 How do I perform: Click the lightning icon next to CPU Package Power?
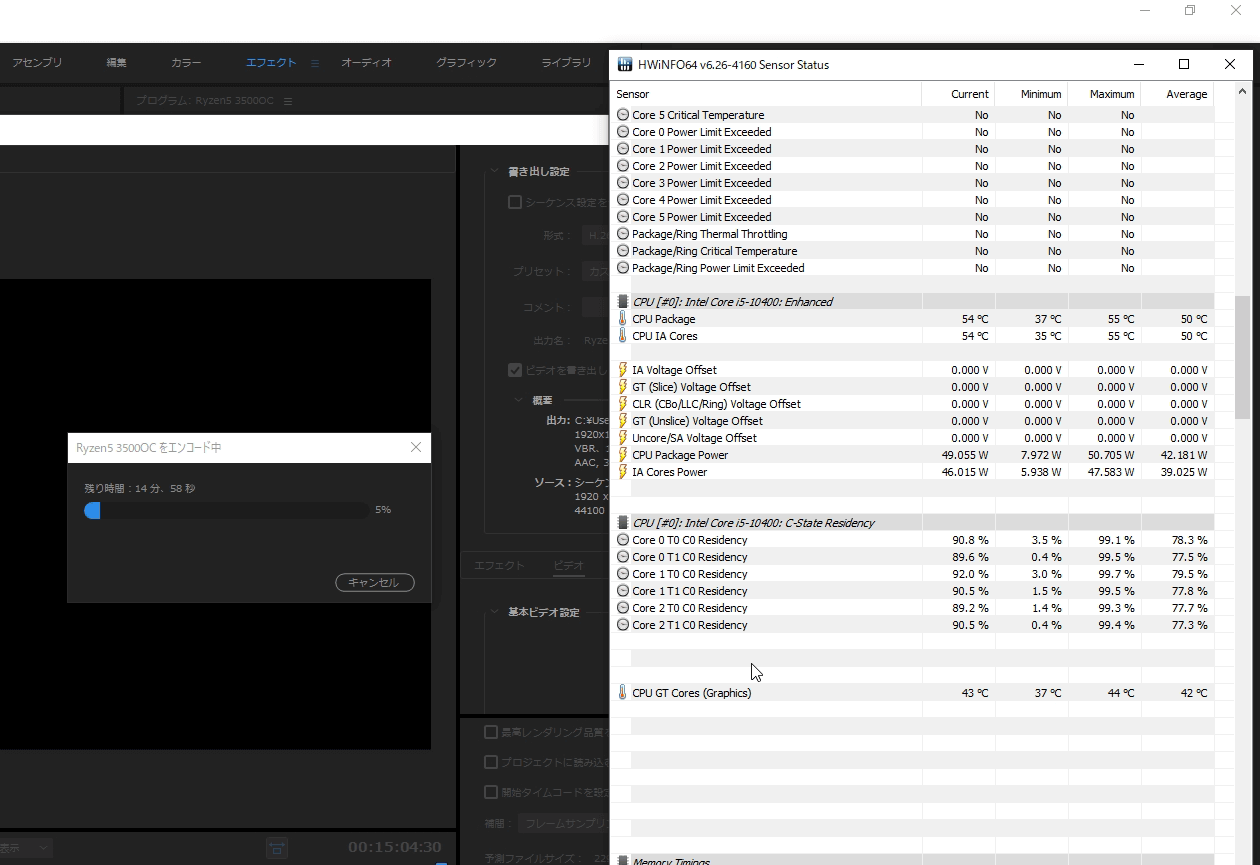[623, 455]
